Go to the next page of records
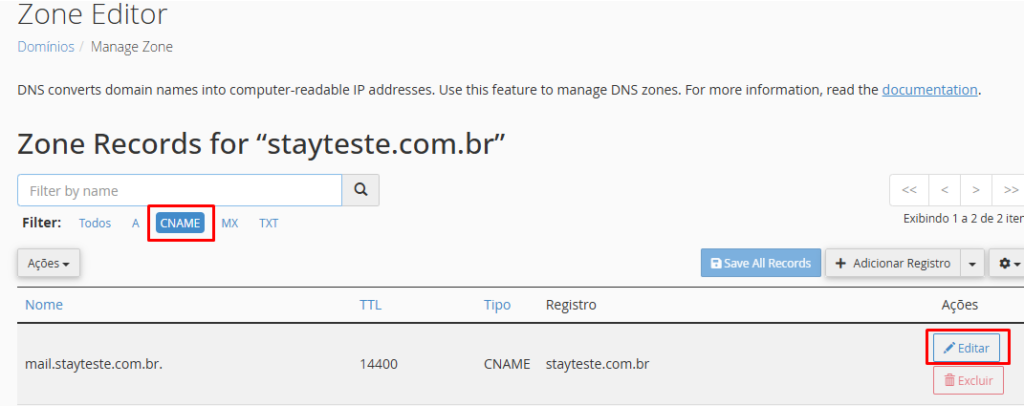The image size is (1027, 406). [x=976, y=190]
